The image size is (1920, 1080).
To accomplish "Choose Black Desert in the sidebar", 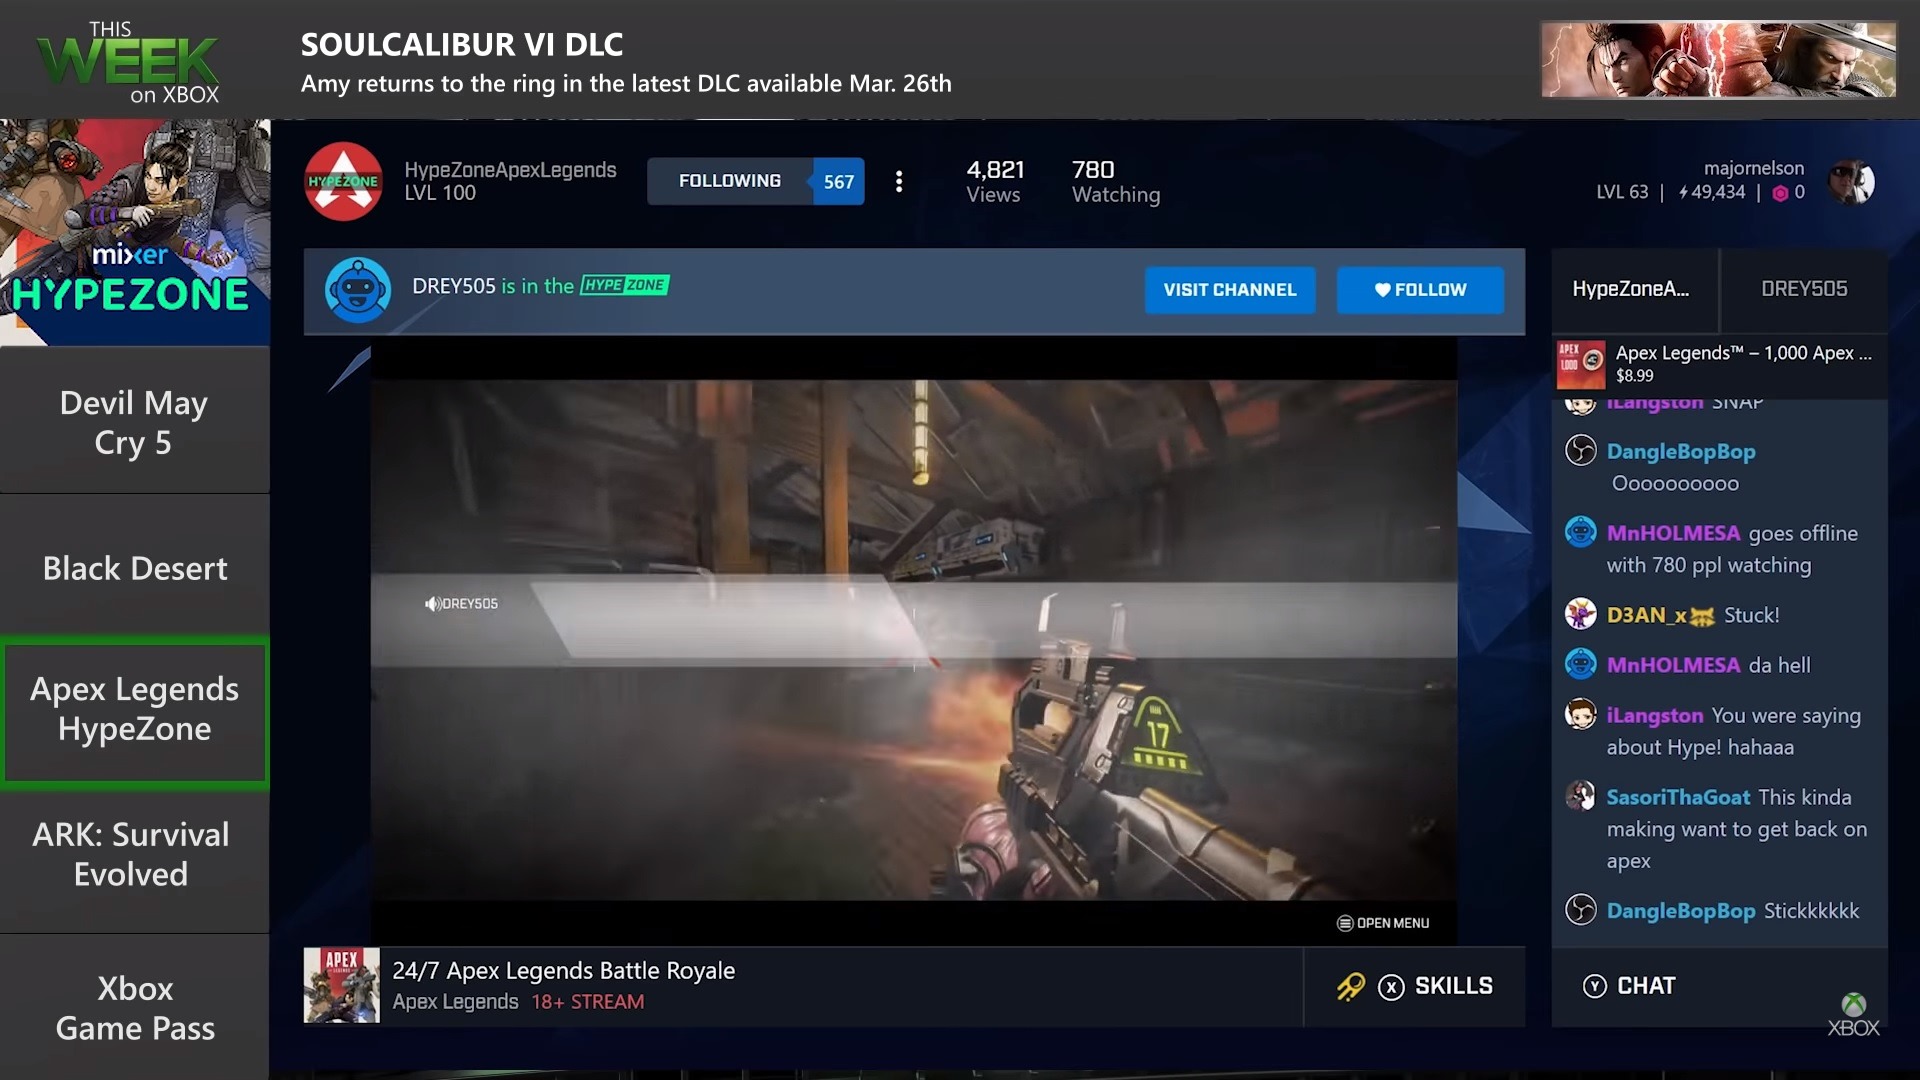I will point(134,568).
